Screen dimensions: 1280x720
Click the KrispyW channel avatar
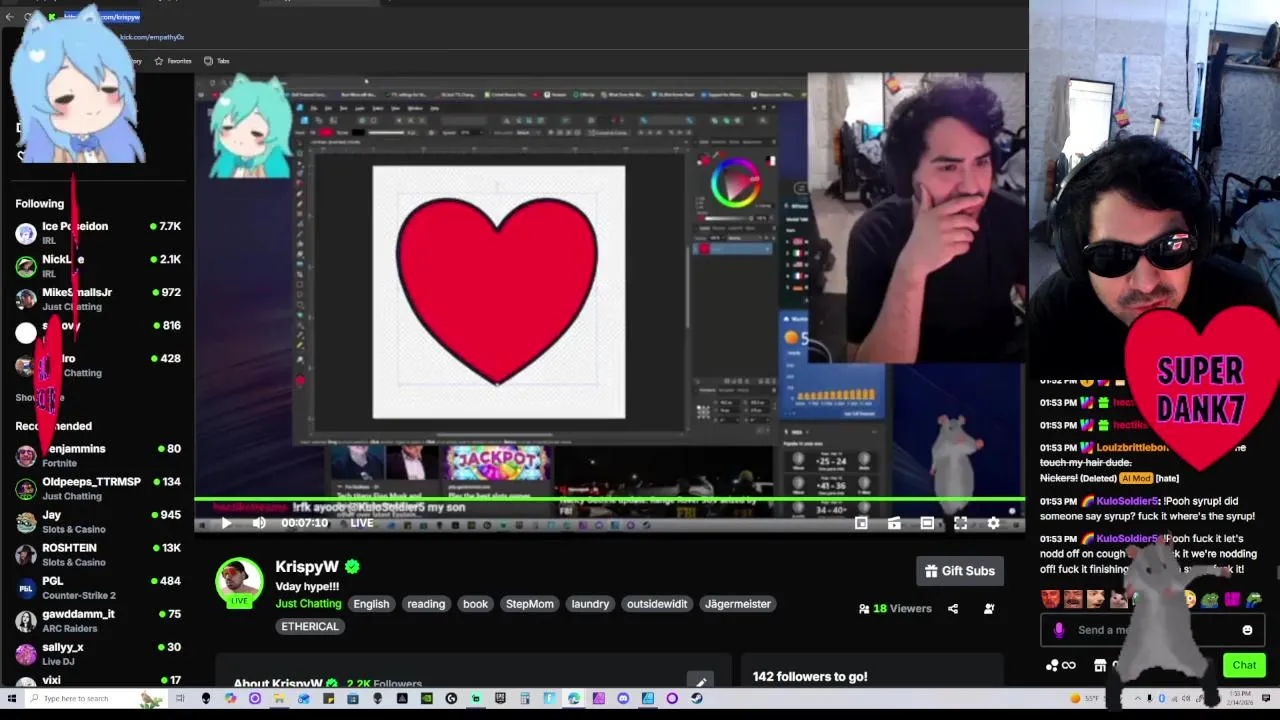click(x=239, y=581)
